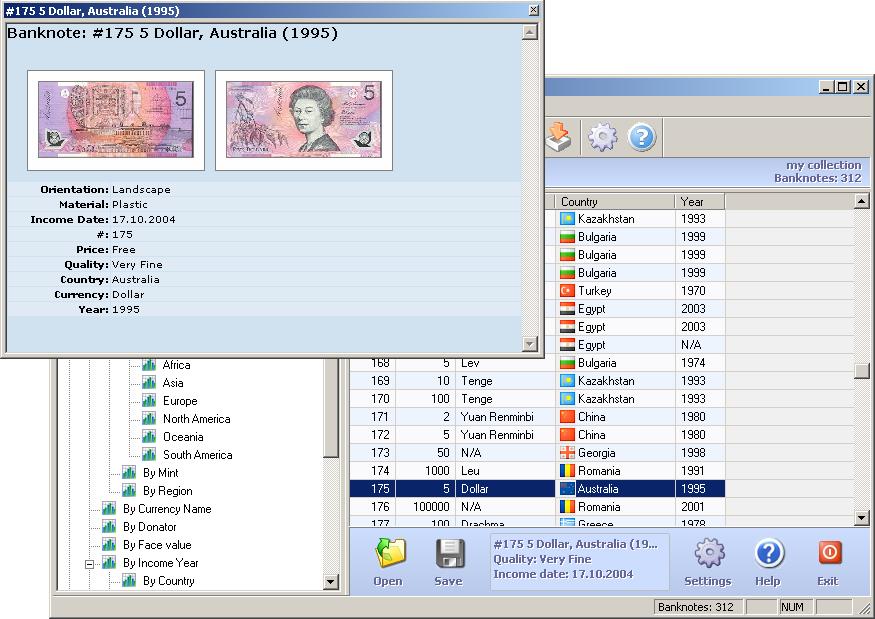Image resolution: width=875 pixels, height=619 pixels.
Task: Sort table by Country column header
Action: click(615, 201)
